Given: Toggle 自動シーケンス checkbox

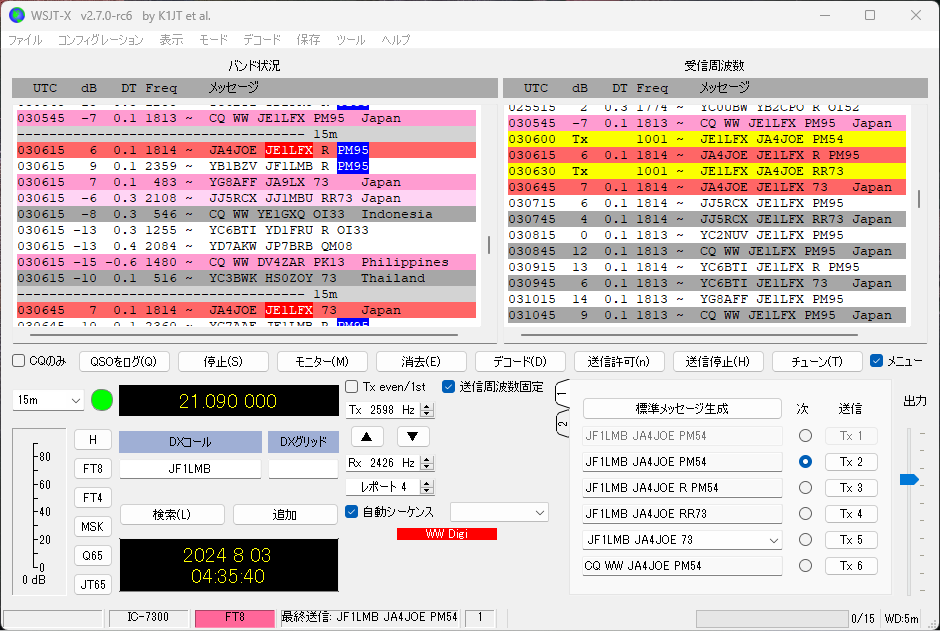Looking at the screenshot, I should (x=352, y=512).
